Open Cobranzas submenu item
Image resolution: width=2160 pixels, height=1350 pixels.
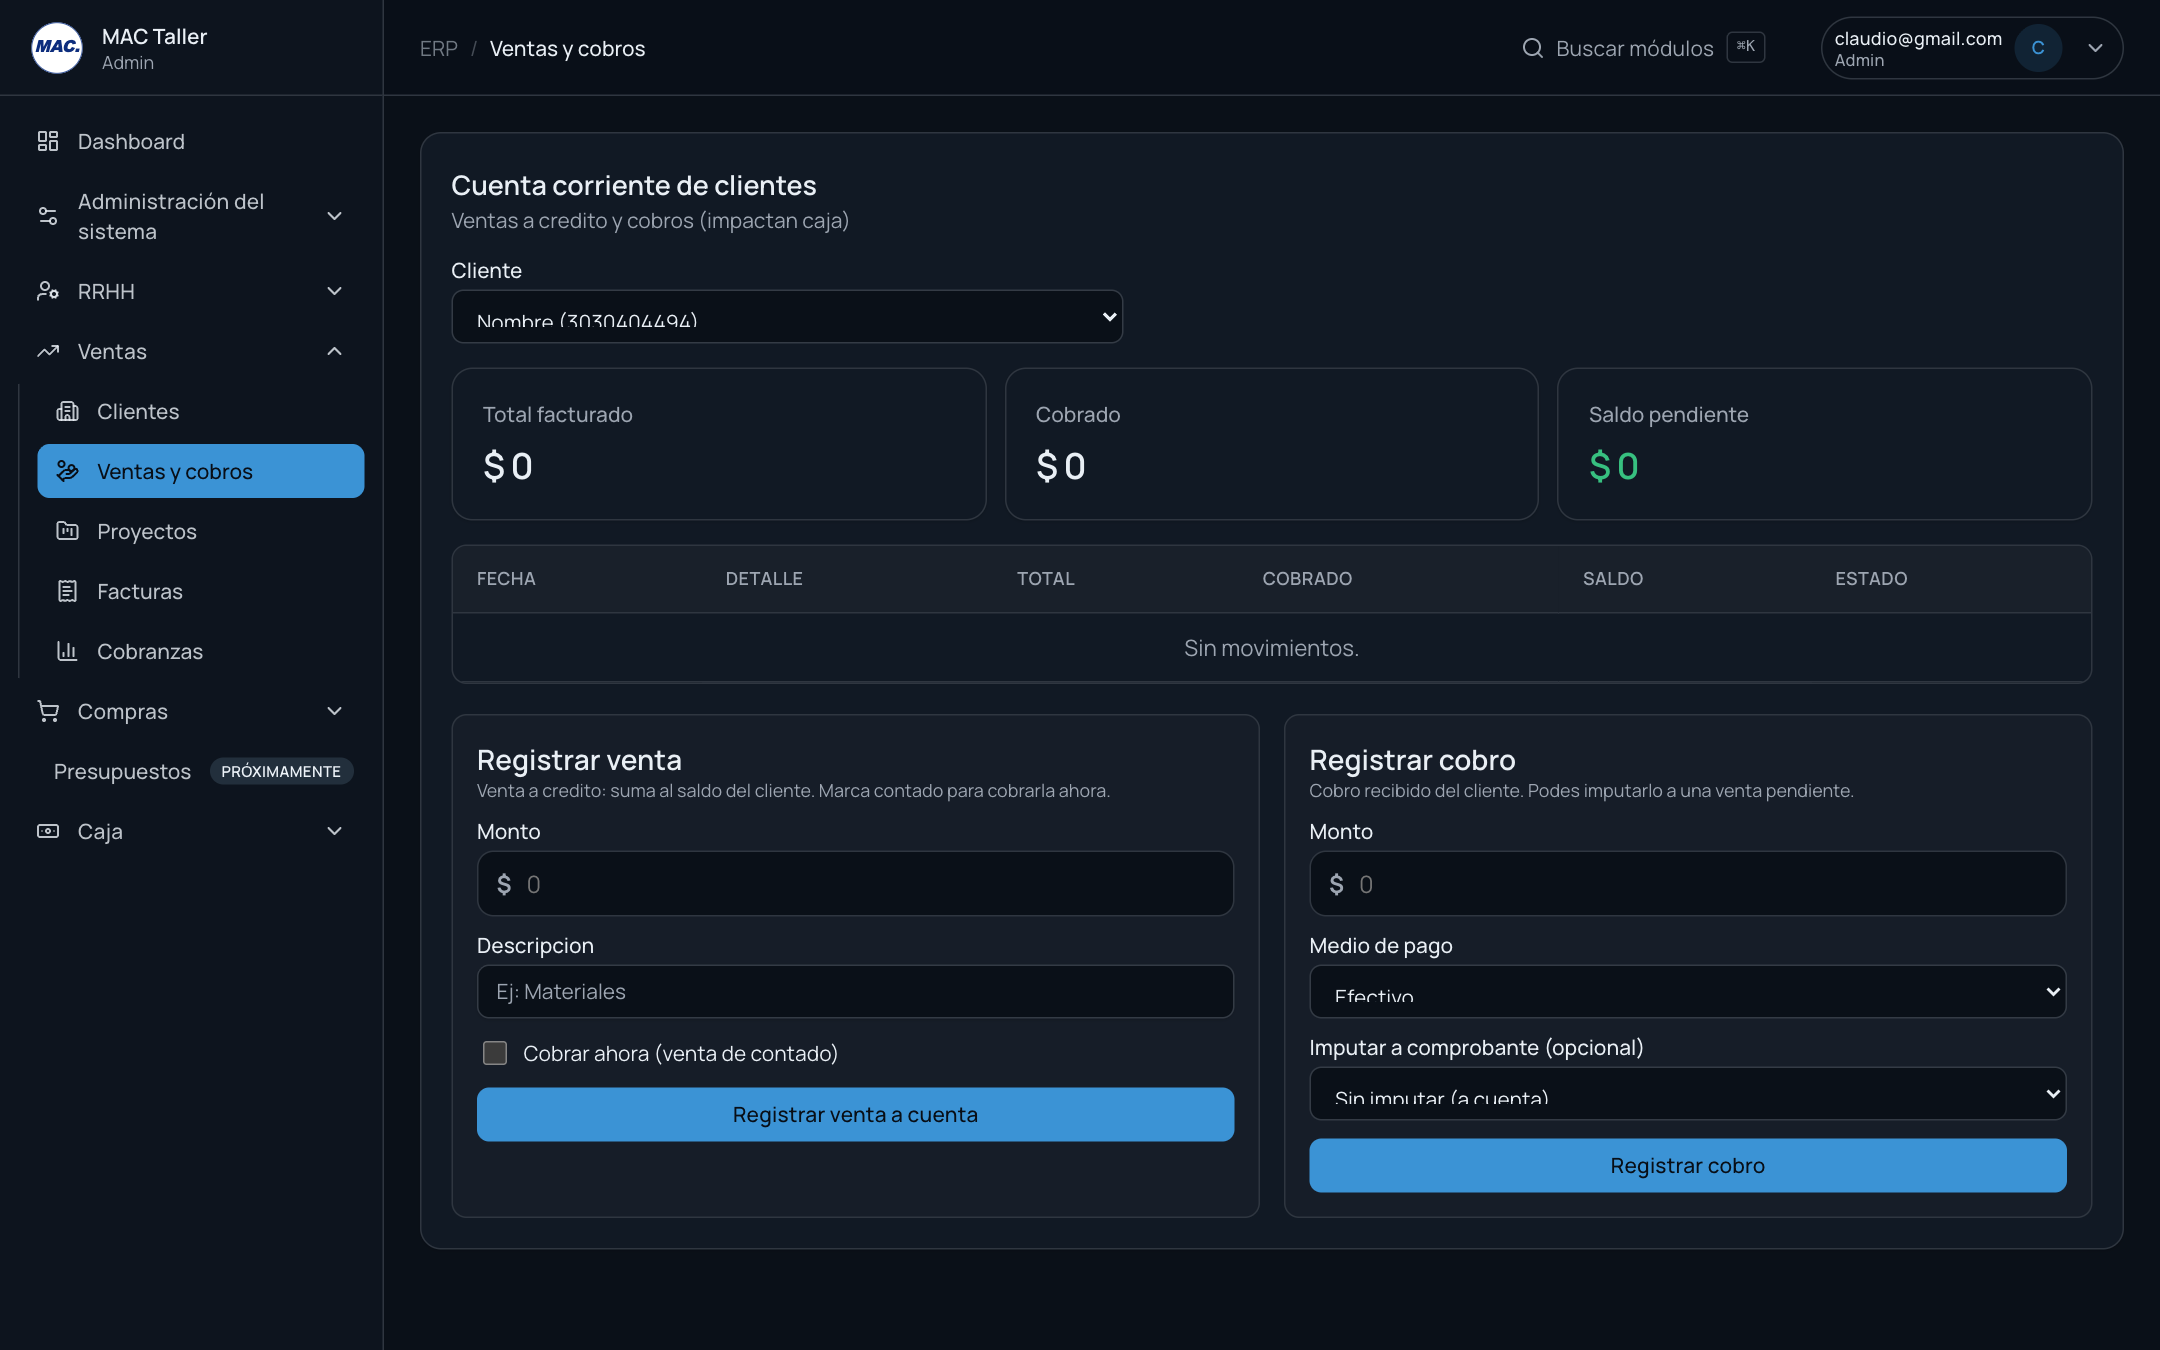click(x=200, y=651)
